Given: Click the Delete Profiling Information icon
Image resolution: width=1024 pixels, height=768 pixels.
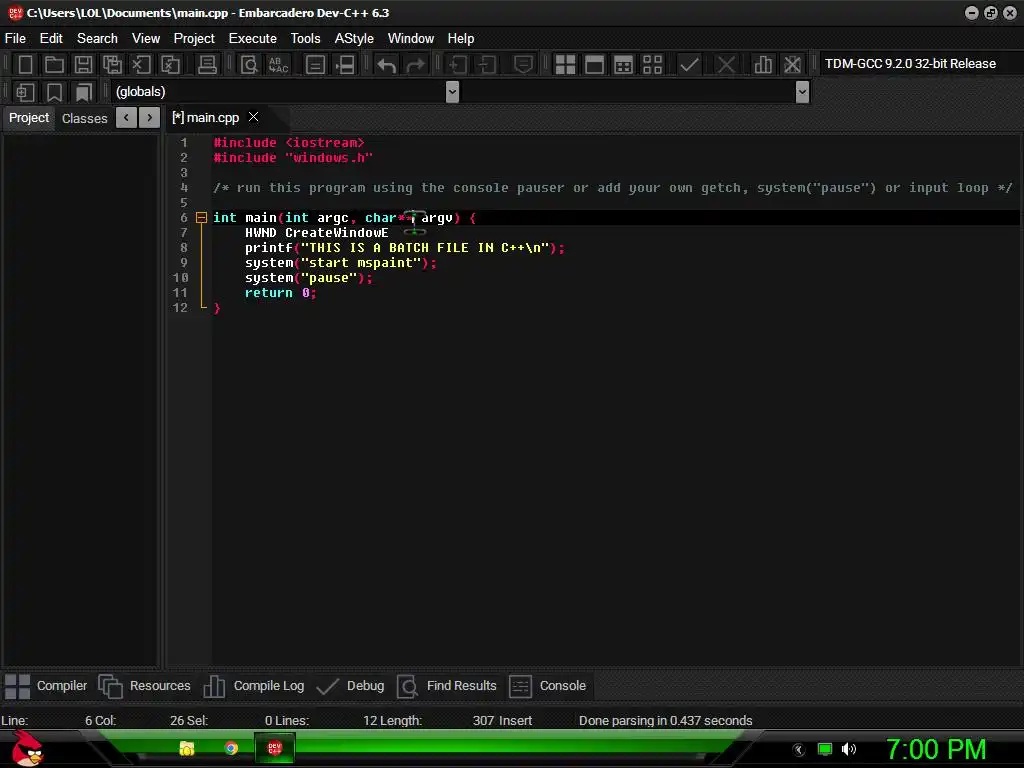Looking at the screenshot, I should click(x=792, y=65).
